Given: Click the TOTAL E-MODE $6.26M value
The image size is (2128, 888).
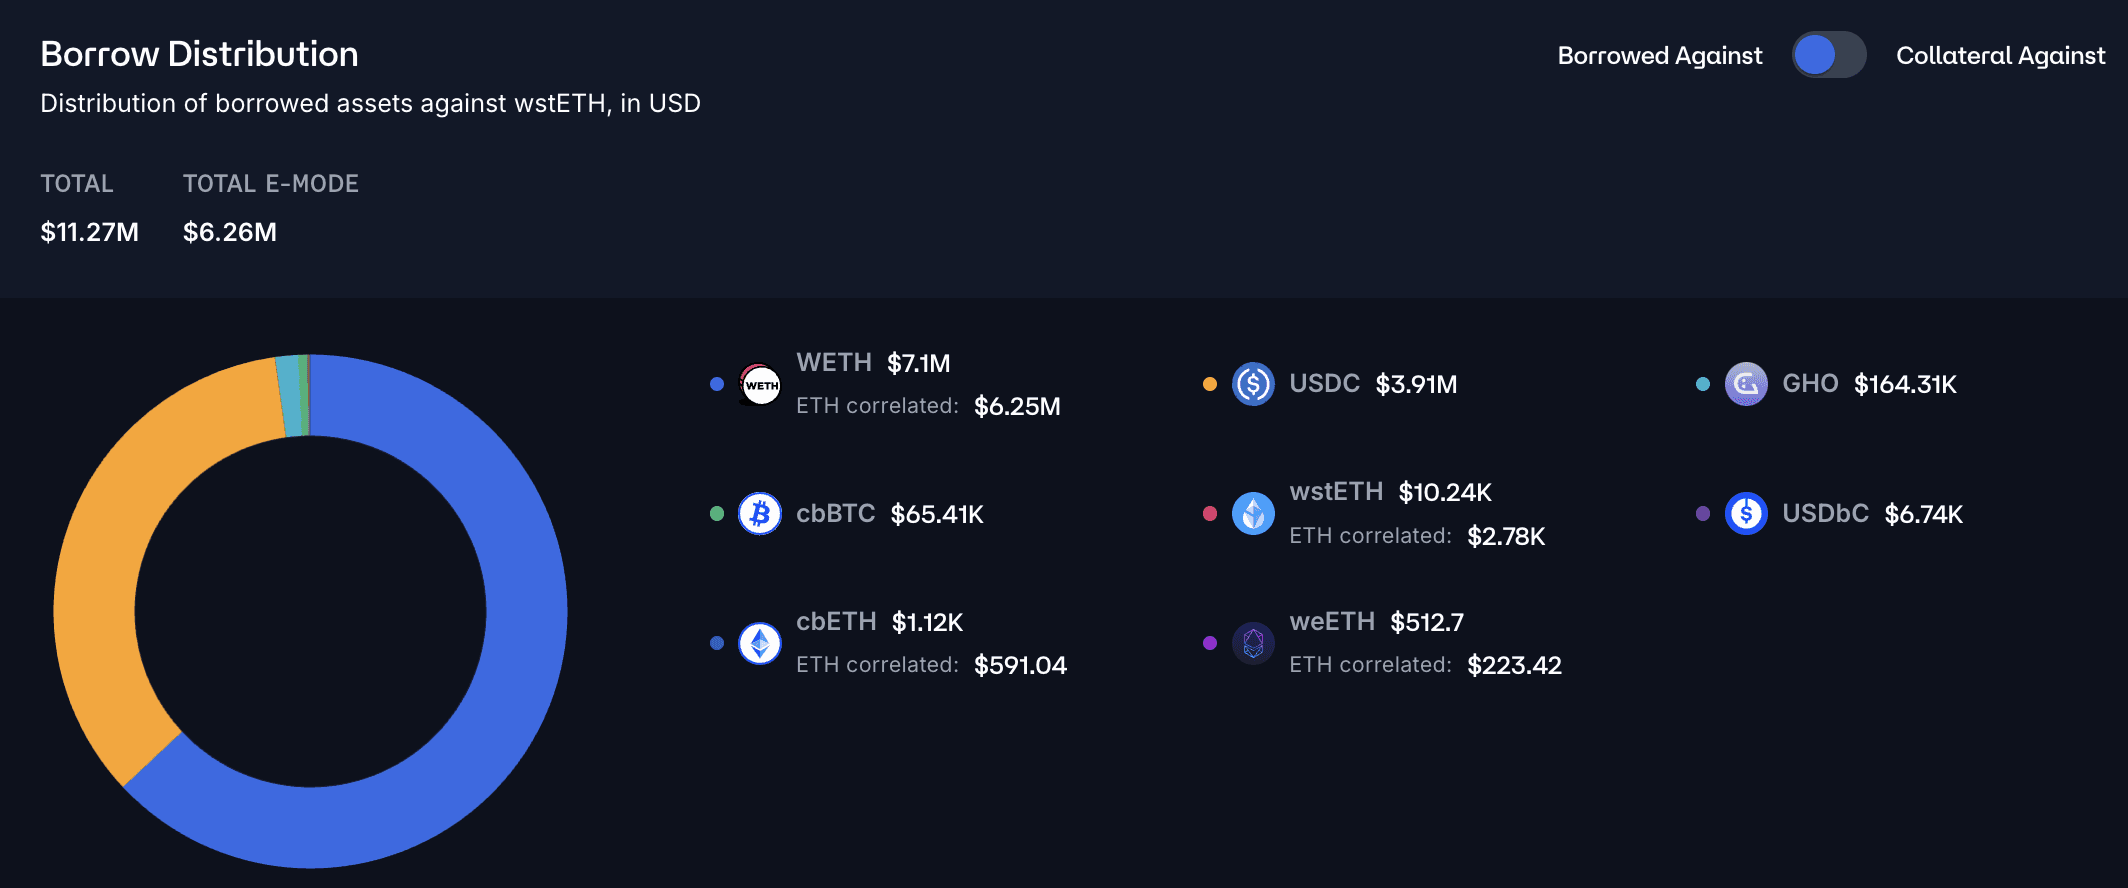Looking at the screenshot, I should click(230, 232).
